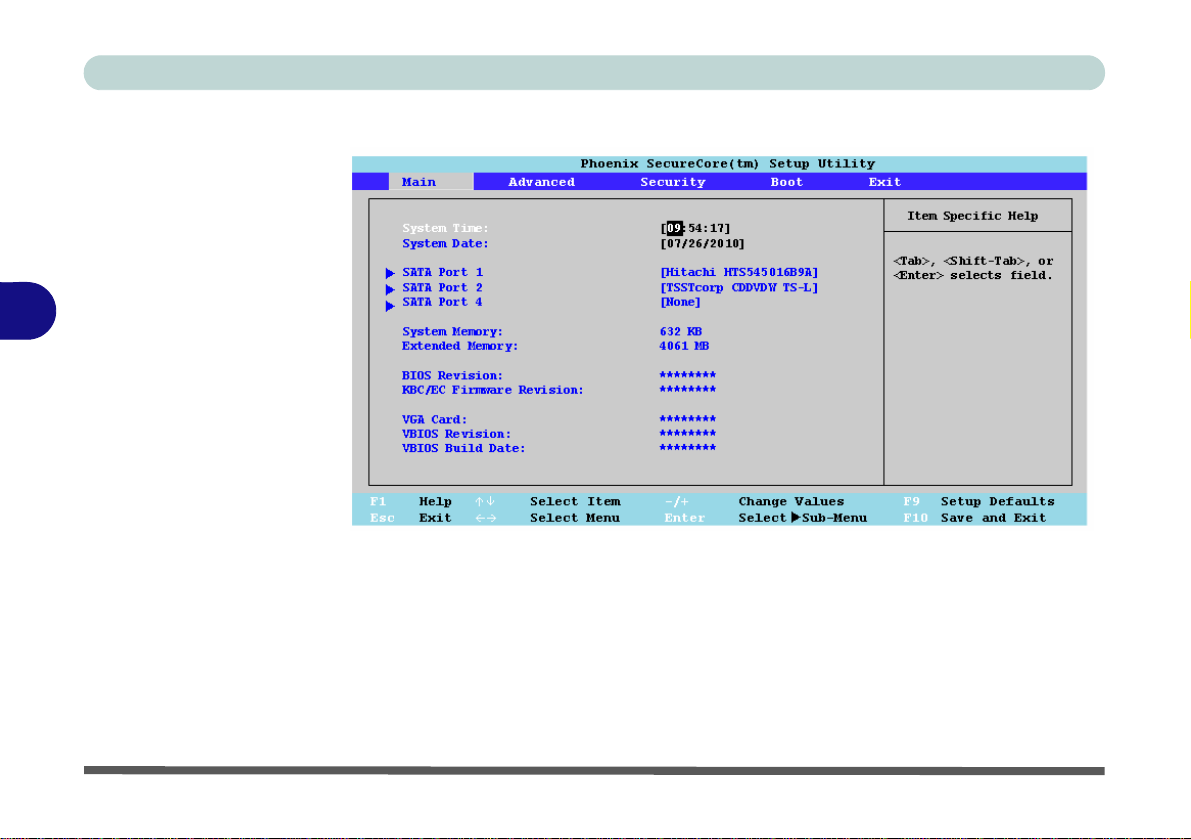Select the Main menu tab

419,182
